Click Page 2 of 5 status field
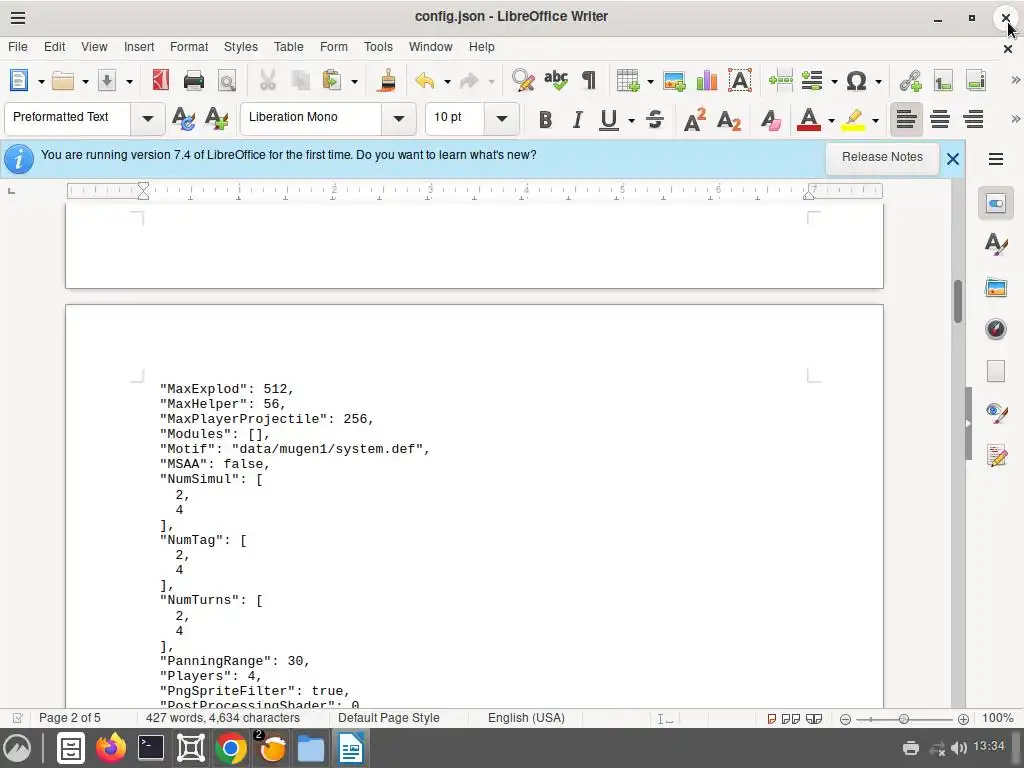Viewport: 1024px width, 768px height. (x=70, y=718)
